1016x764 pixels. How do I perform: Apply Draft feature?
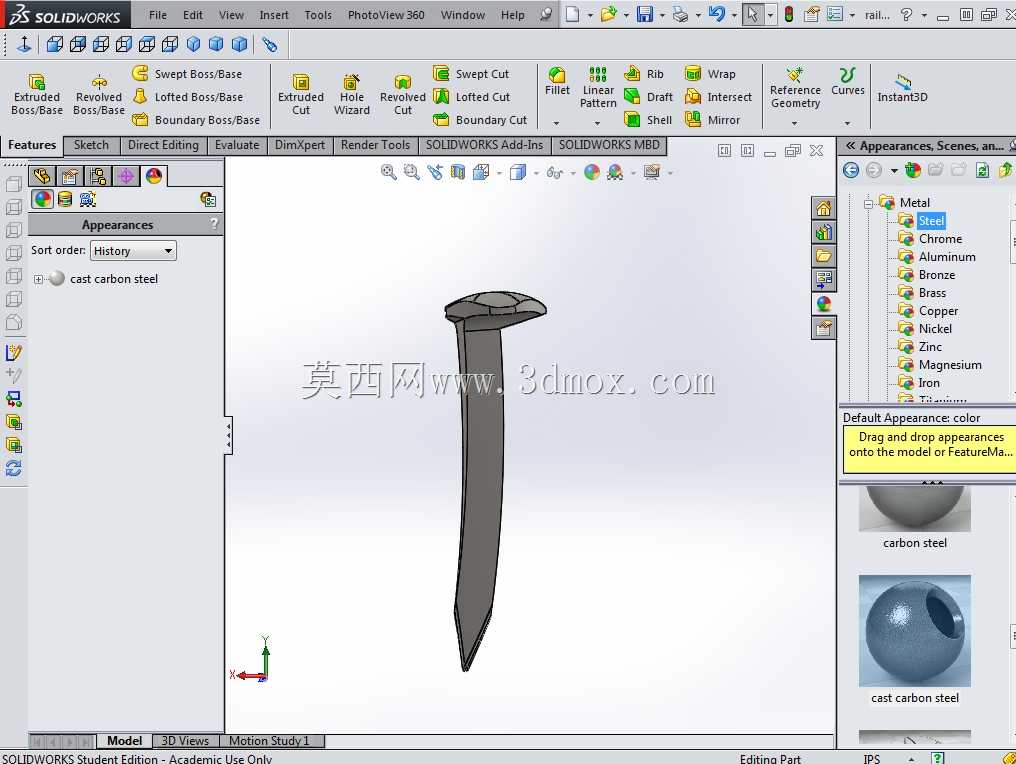tap(649, 97)
